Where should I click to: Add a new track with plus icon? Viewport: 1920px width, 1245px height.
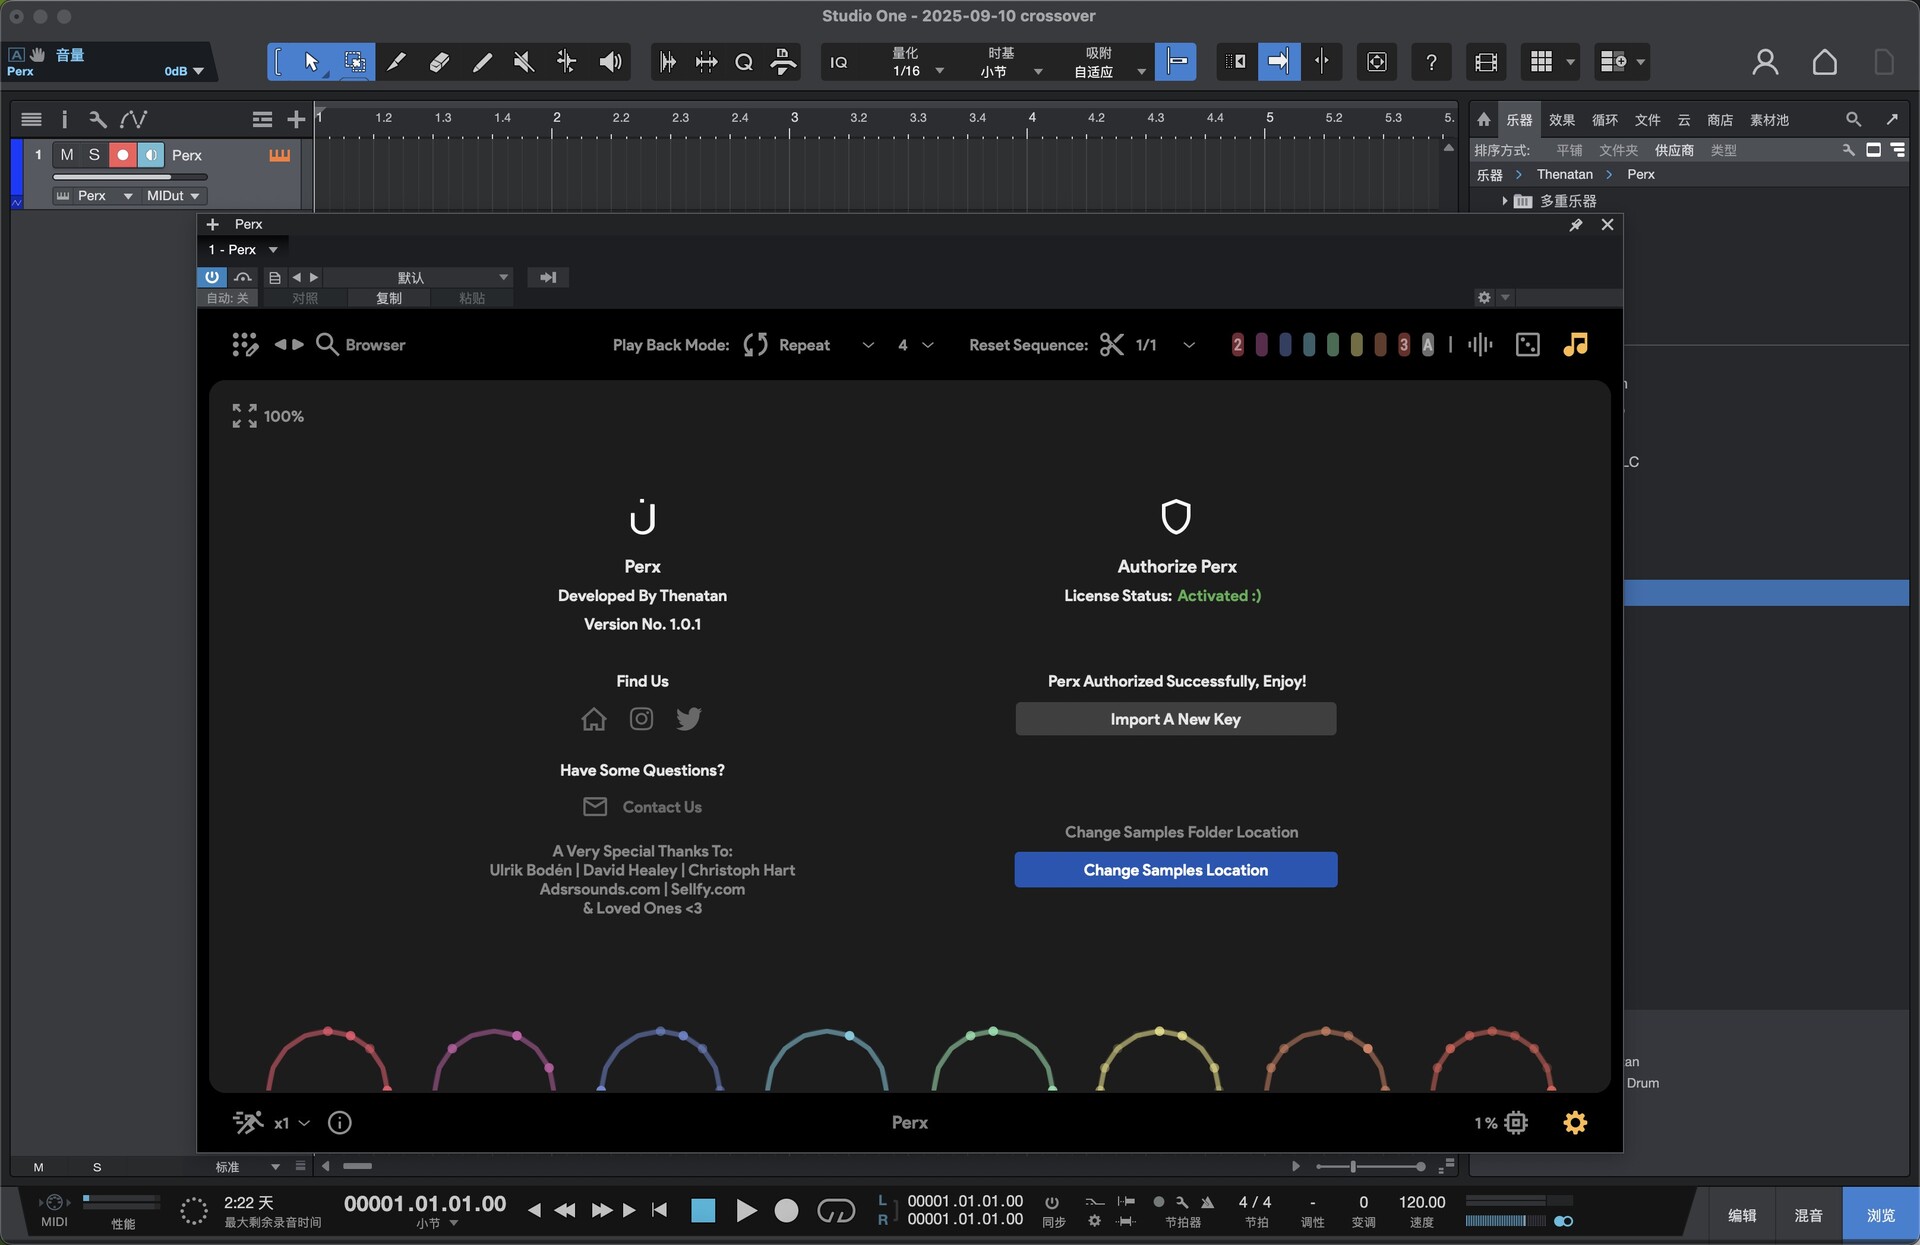[296, 120]
